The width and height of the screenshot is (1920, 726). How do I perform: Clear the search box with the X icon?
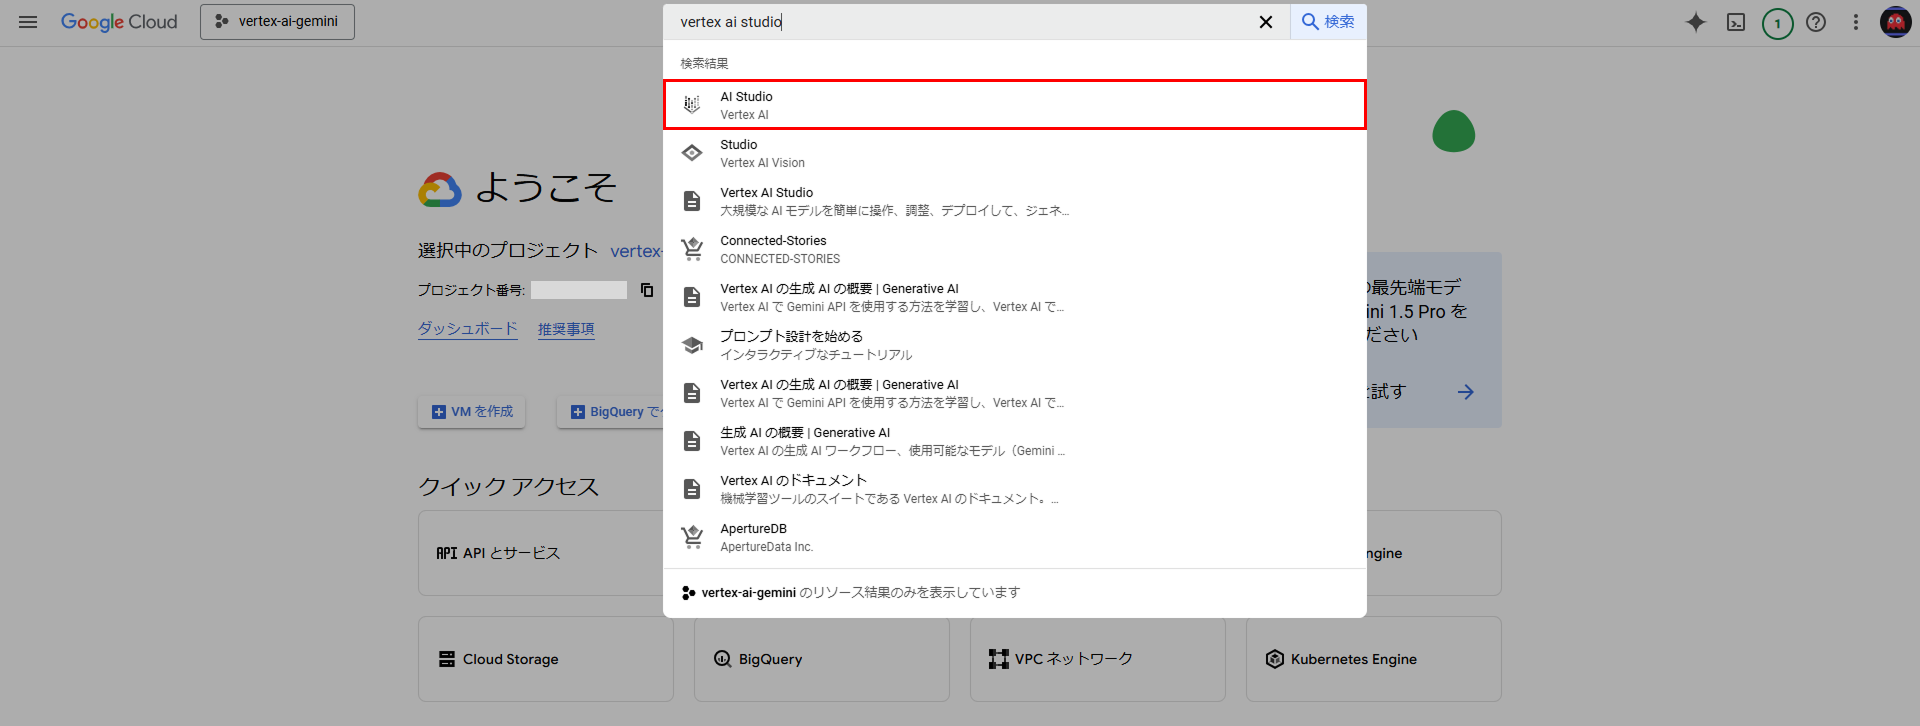(1265, 22)
